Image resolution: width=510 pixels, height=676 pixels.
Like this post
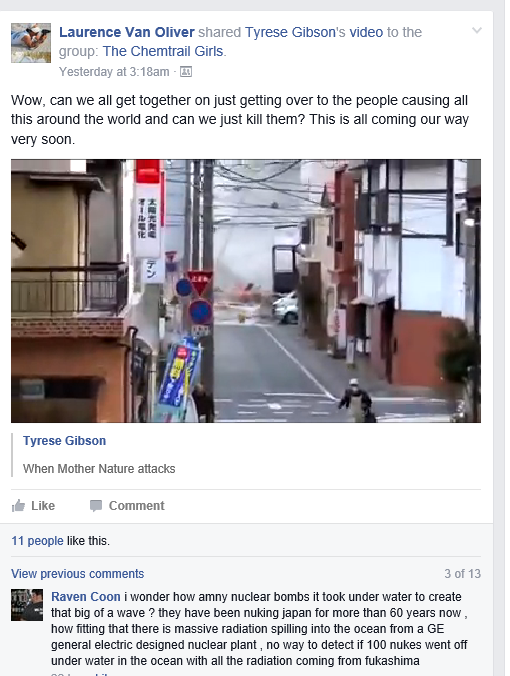(x=33, y=505)
